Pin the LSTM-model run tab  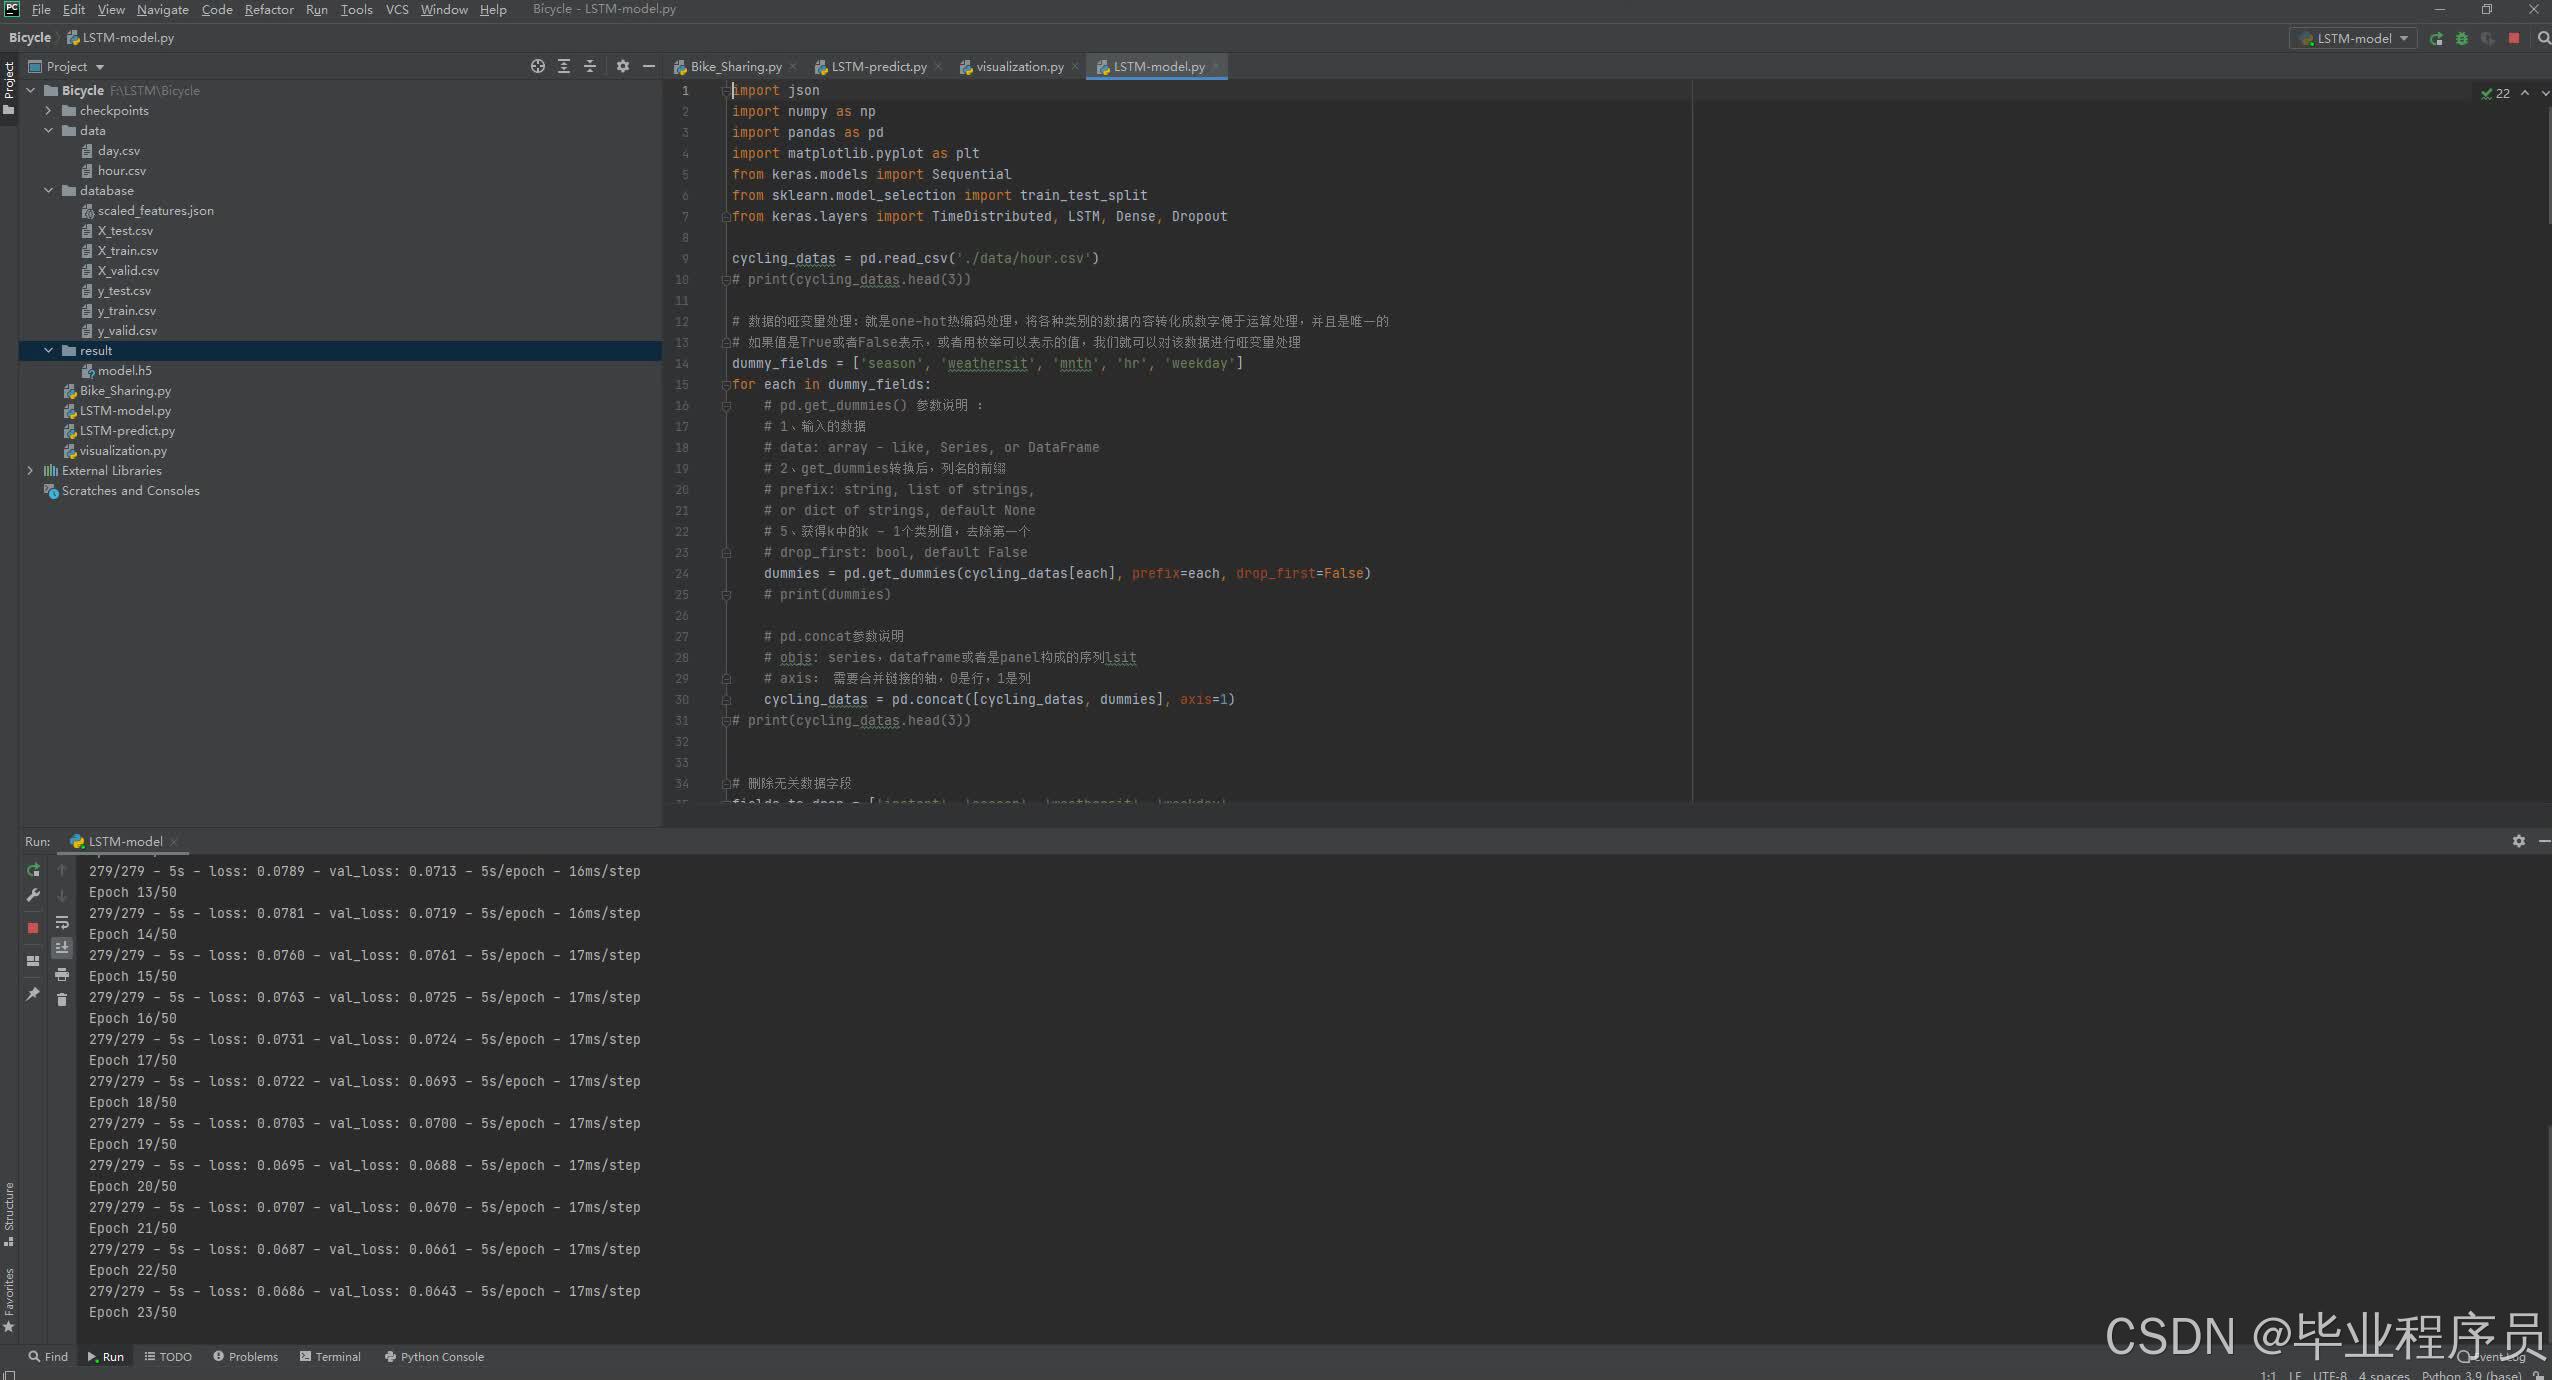click(33, 994)
